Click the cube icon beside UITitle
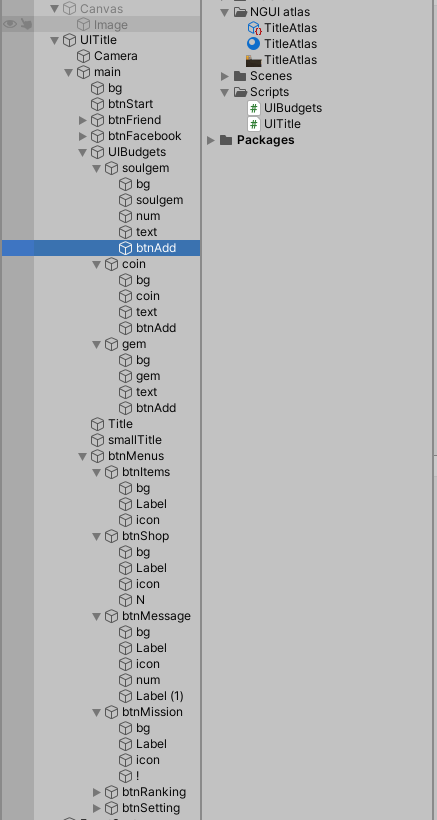The image size is (437, 820). 70,40
